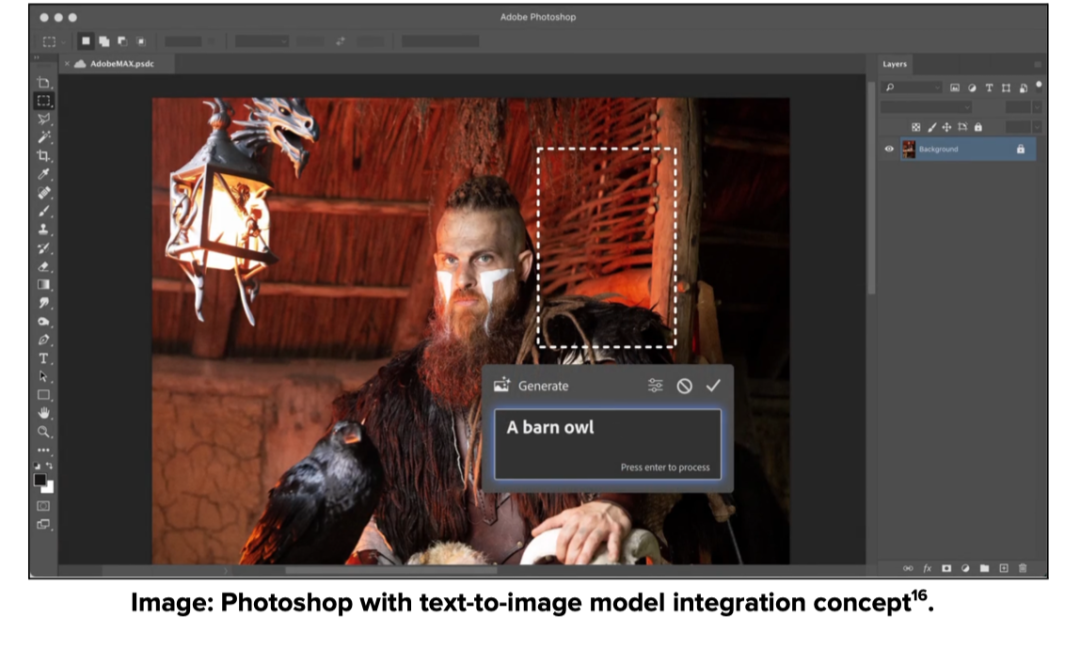The height and width of the screenshot is (649, 1080).
Task: Open layer filter type search dropdown
Action: point(912,87)
